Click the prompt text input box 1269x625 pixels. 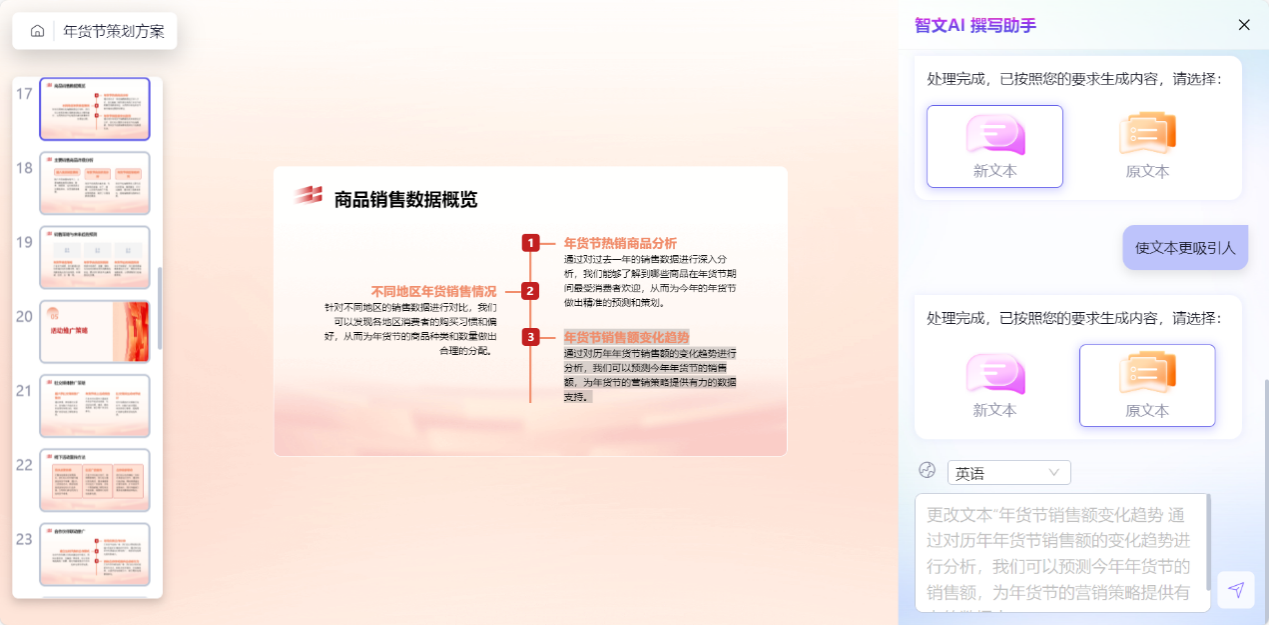coord(1062,552)
